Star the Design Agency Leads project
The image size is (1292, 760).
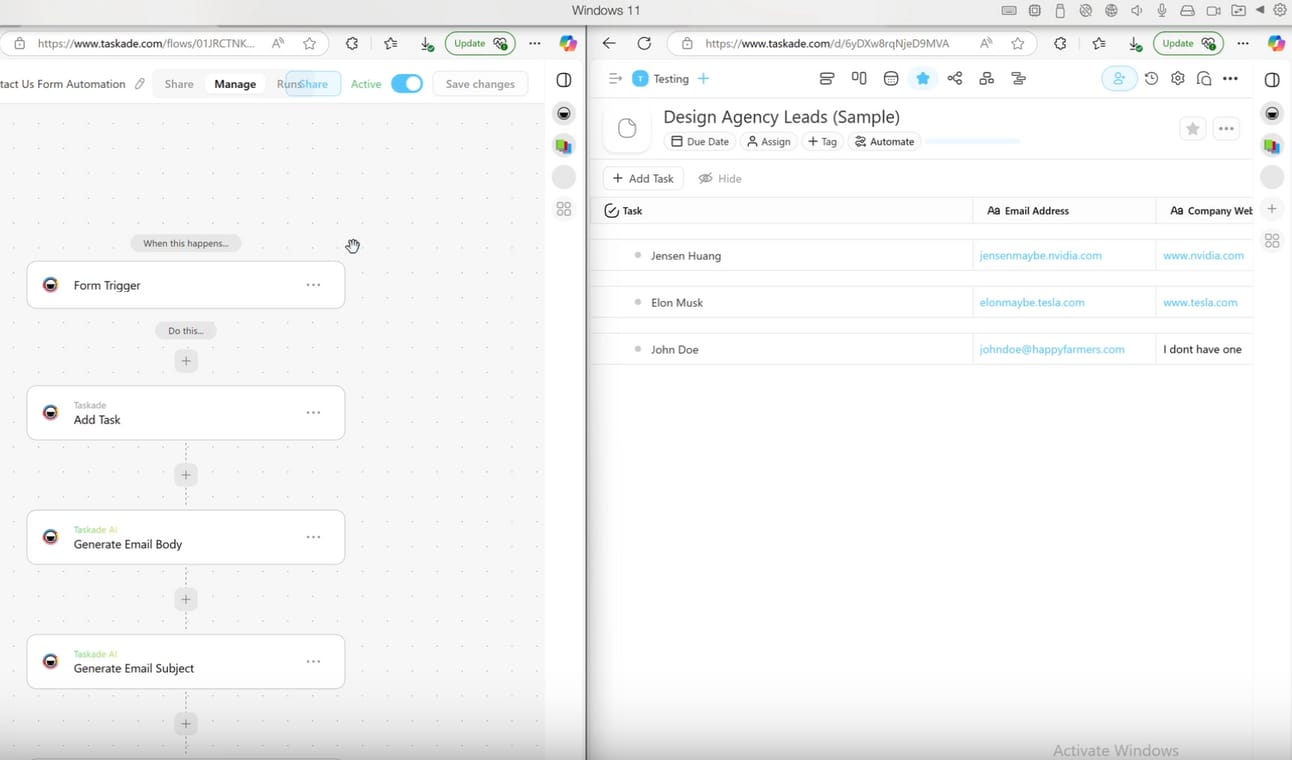1192,128
